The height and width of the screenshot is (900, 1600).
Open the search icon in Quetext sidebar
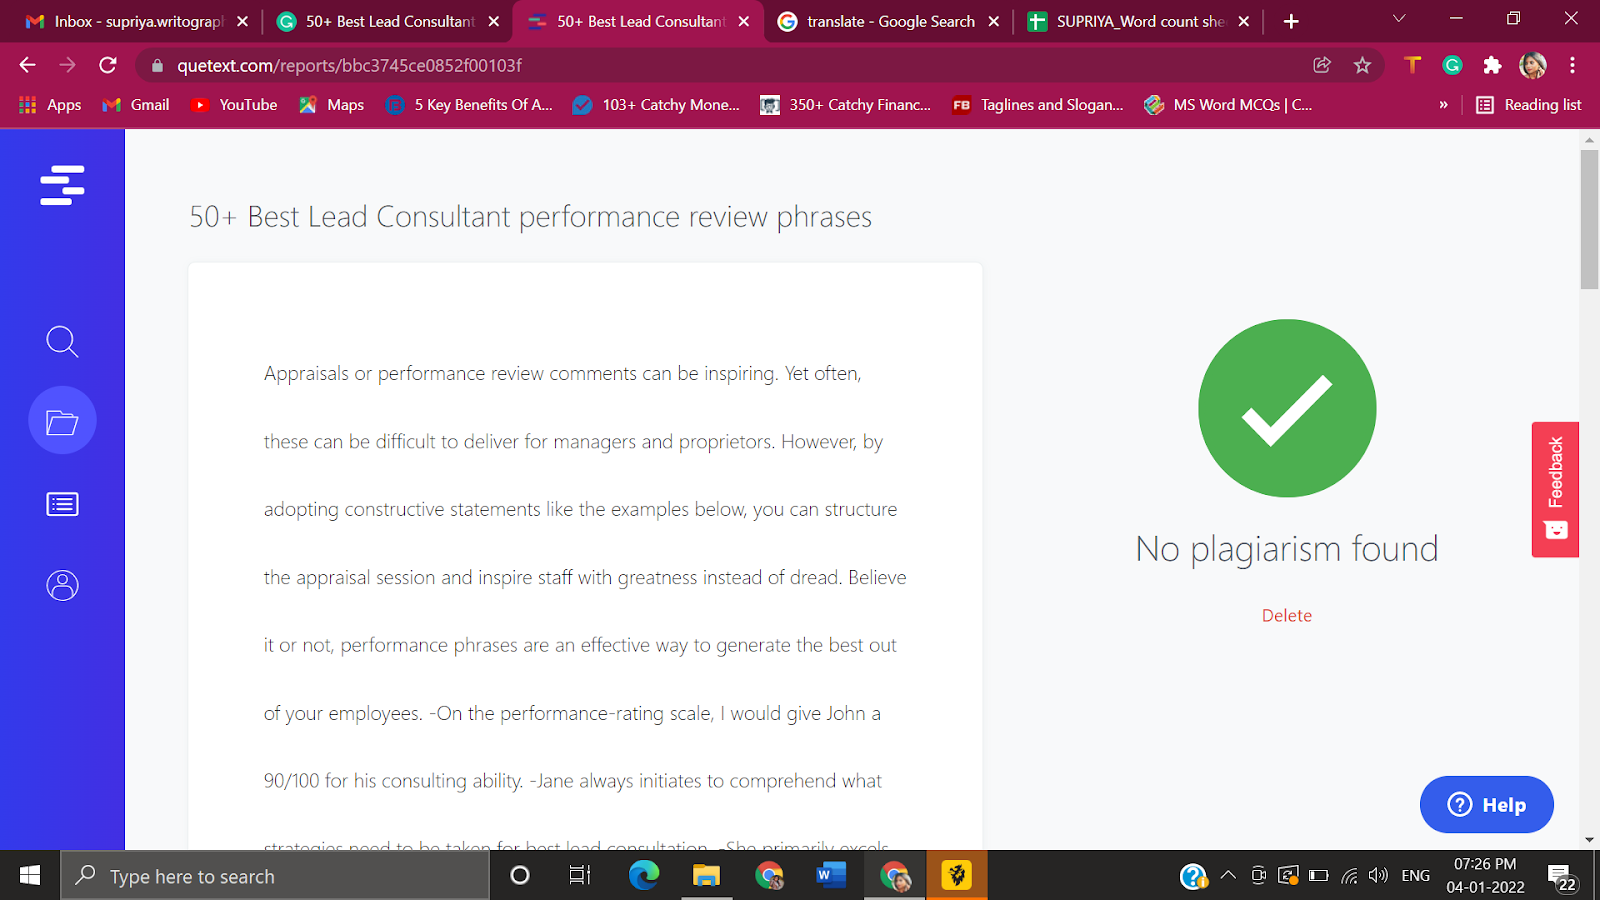coord(62,341)
